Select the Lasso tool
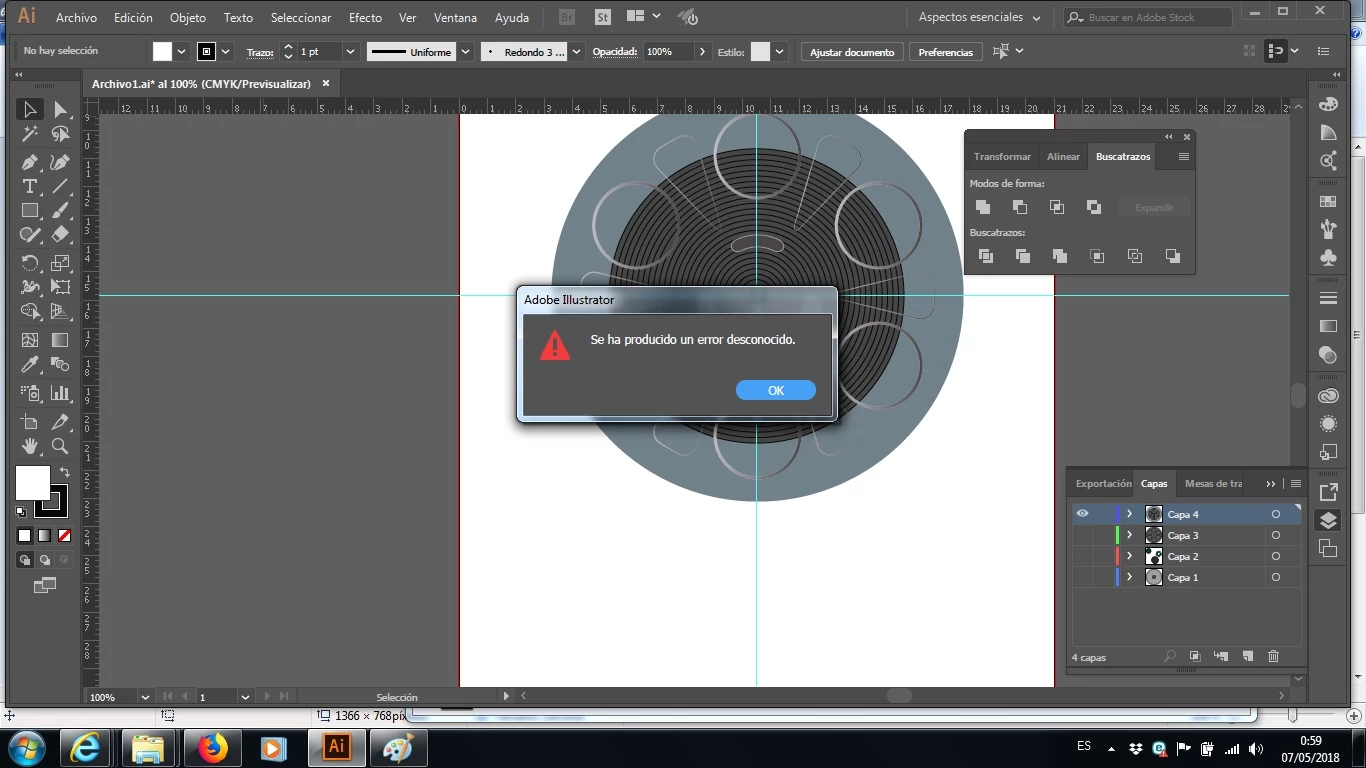Screen dimensions: 1366x768 [x=60, y=134]
